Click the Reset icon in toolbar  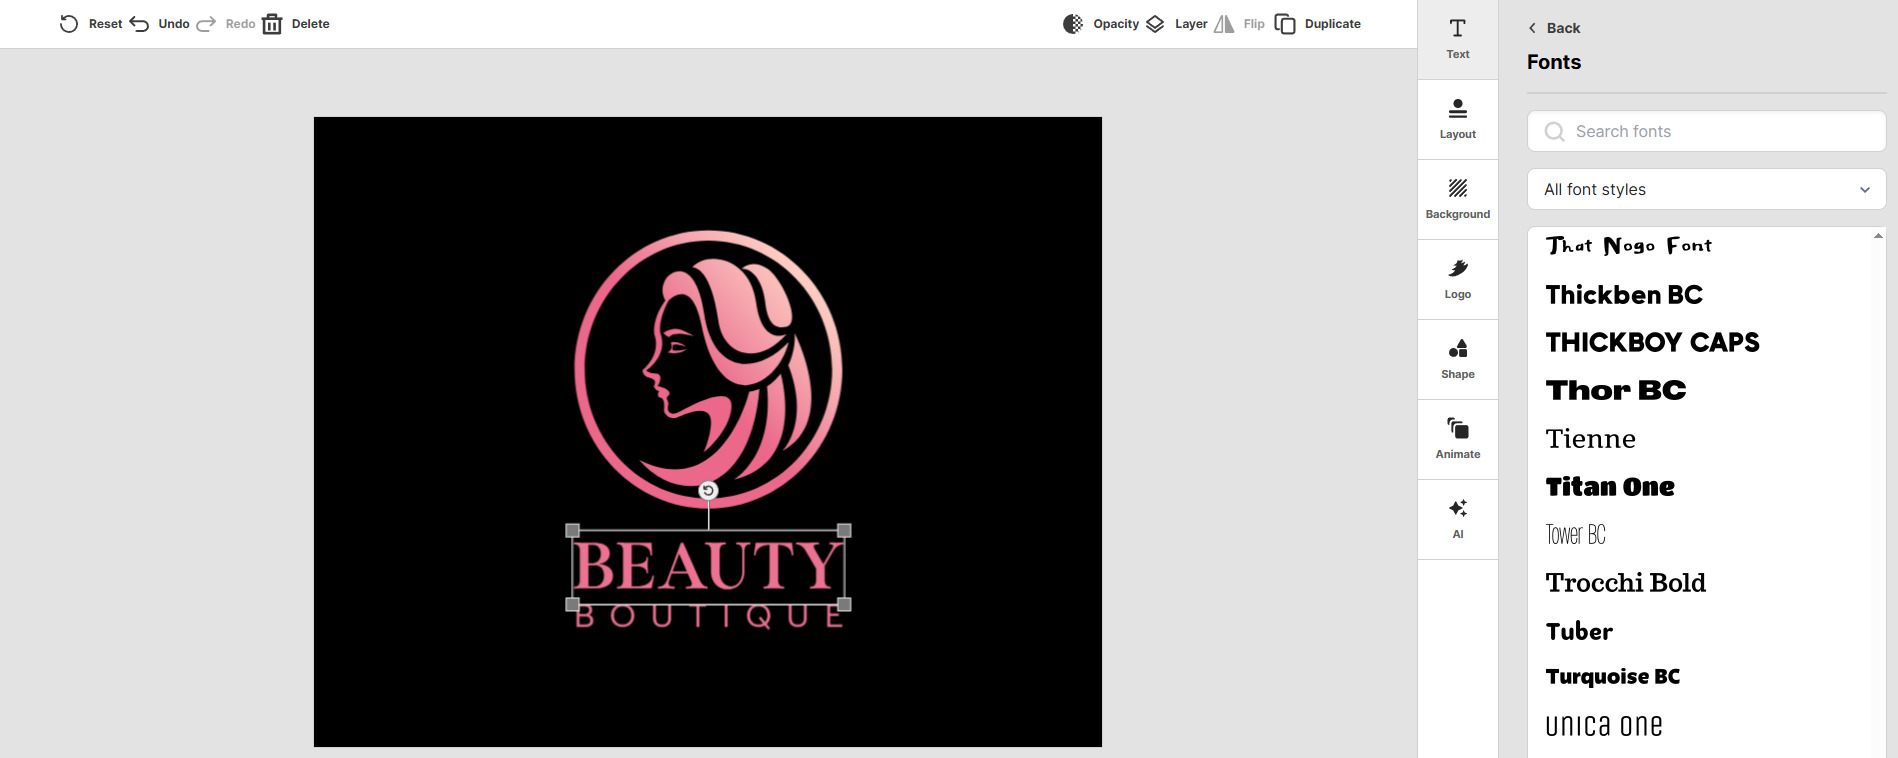tap(68, 24)
